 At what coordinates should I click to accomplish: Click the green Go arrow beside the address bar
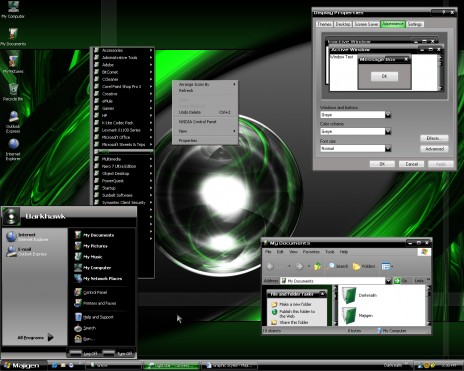pos(397,281)
